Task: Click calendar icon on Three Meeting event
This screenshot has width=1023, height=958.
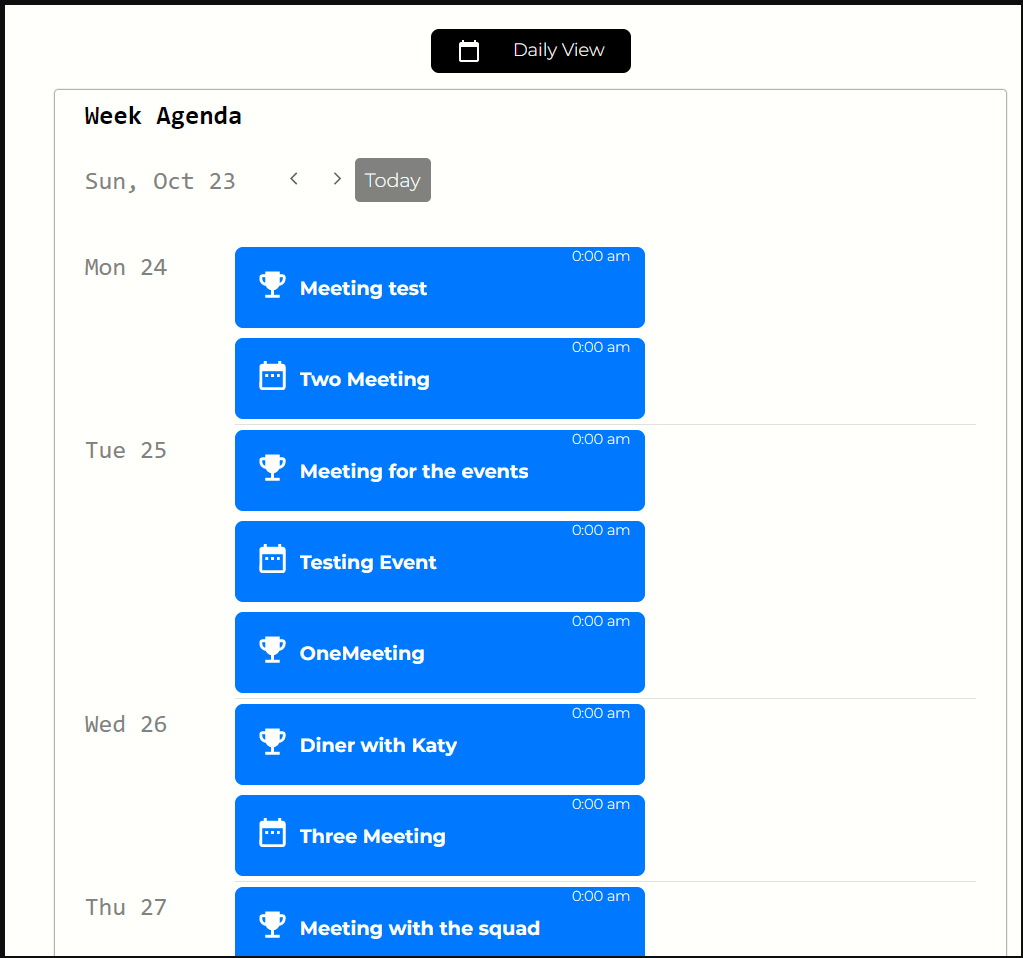Action: (272, 833)
